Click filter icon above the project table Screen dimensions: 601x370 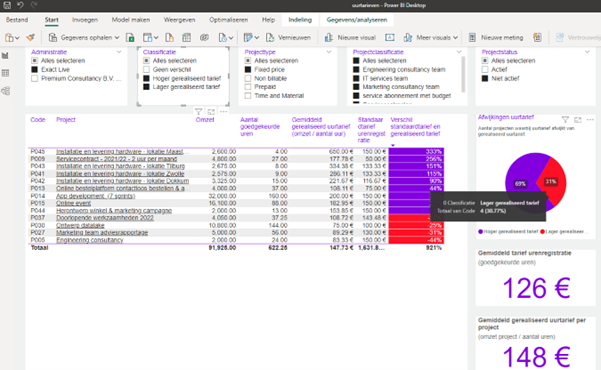(x=198, y=112)
